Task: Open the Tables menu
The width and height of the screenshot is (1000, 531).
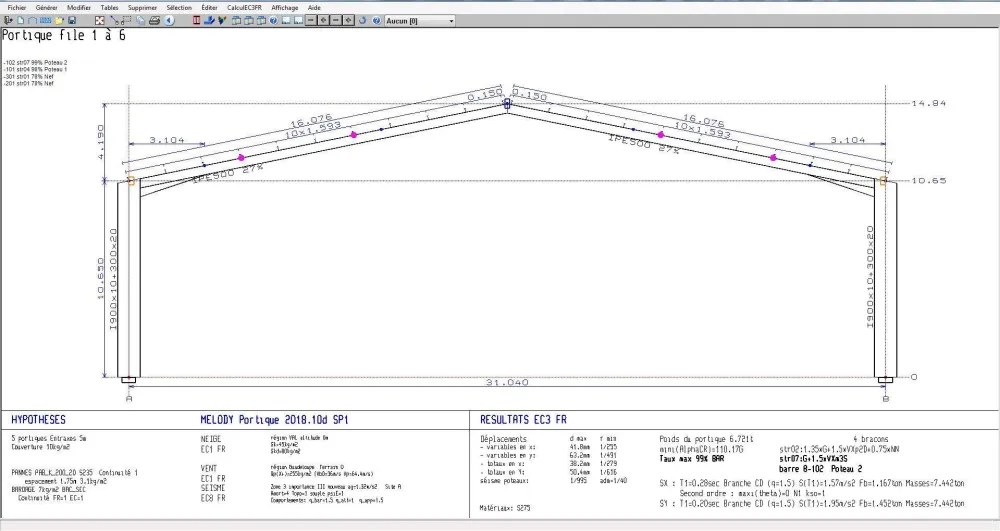Action: click(x=110, y=8)
